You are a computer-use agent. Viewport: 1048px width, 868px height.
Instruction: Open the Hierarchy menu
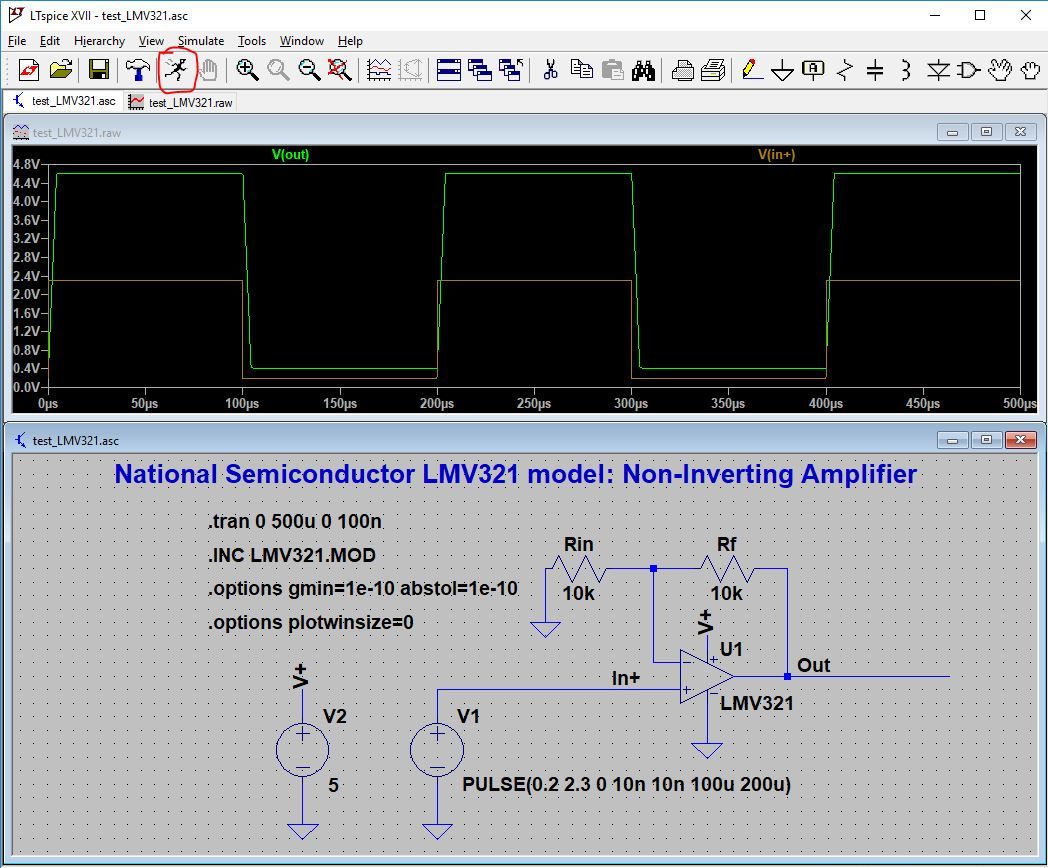(100, 41)
